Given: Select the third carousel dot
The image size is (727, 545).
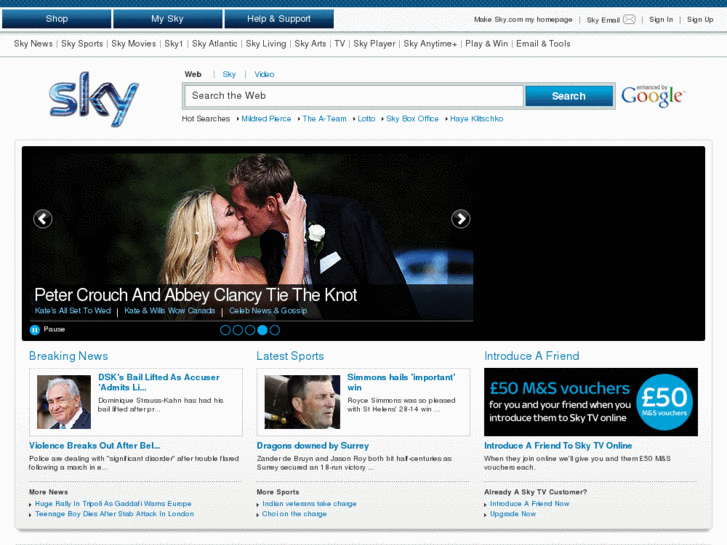Looking at the screenshot, I should coord(250,330).
